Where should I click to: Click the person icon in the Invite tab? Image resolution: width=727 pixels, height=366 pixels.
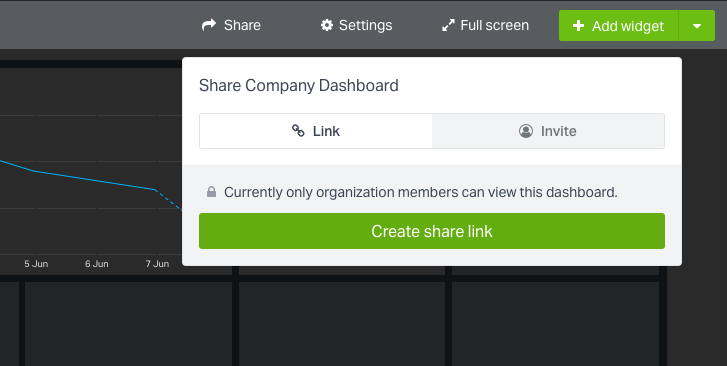click(x=526, y=131)
